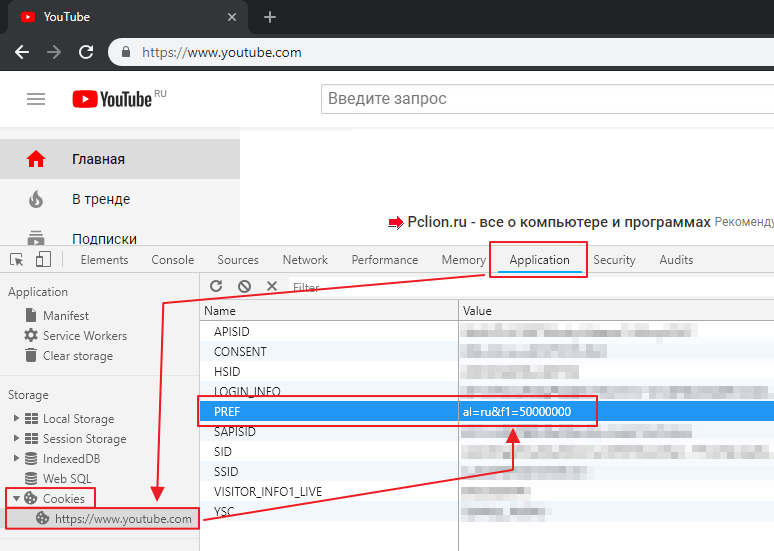The width and height of the screenshot is (774, 551).
Task: Select the CONSENT cookie row
Action: [487, 352]
